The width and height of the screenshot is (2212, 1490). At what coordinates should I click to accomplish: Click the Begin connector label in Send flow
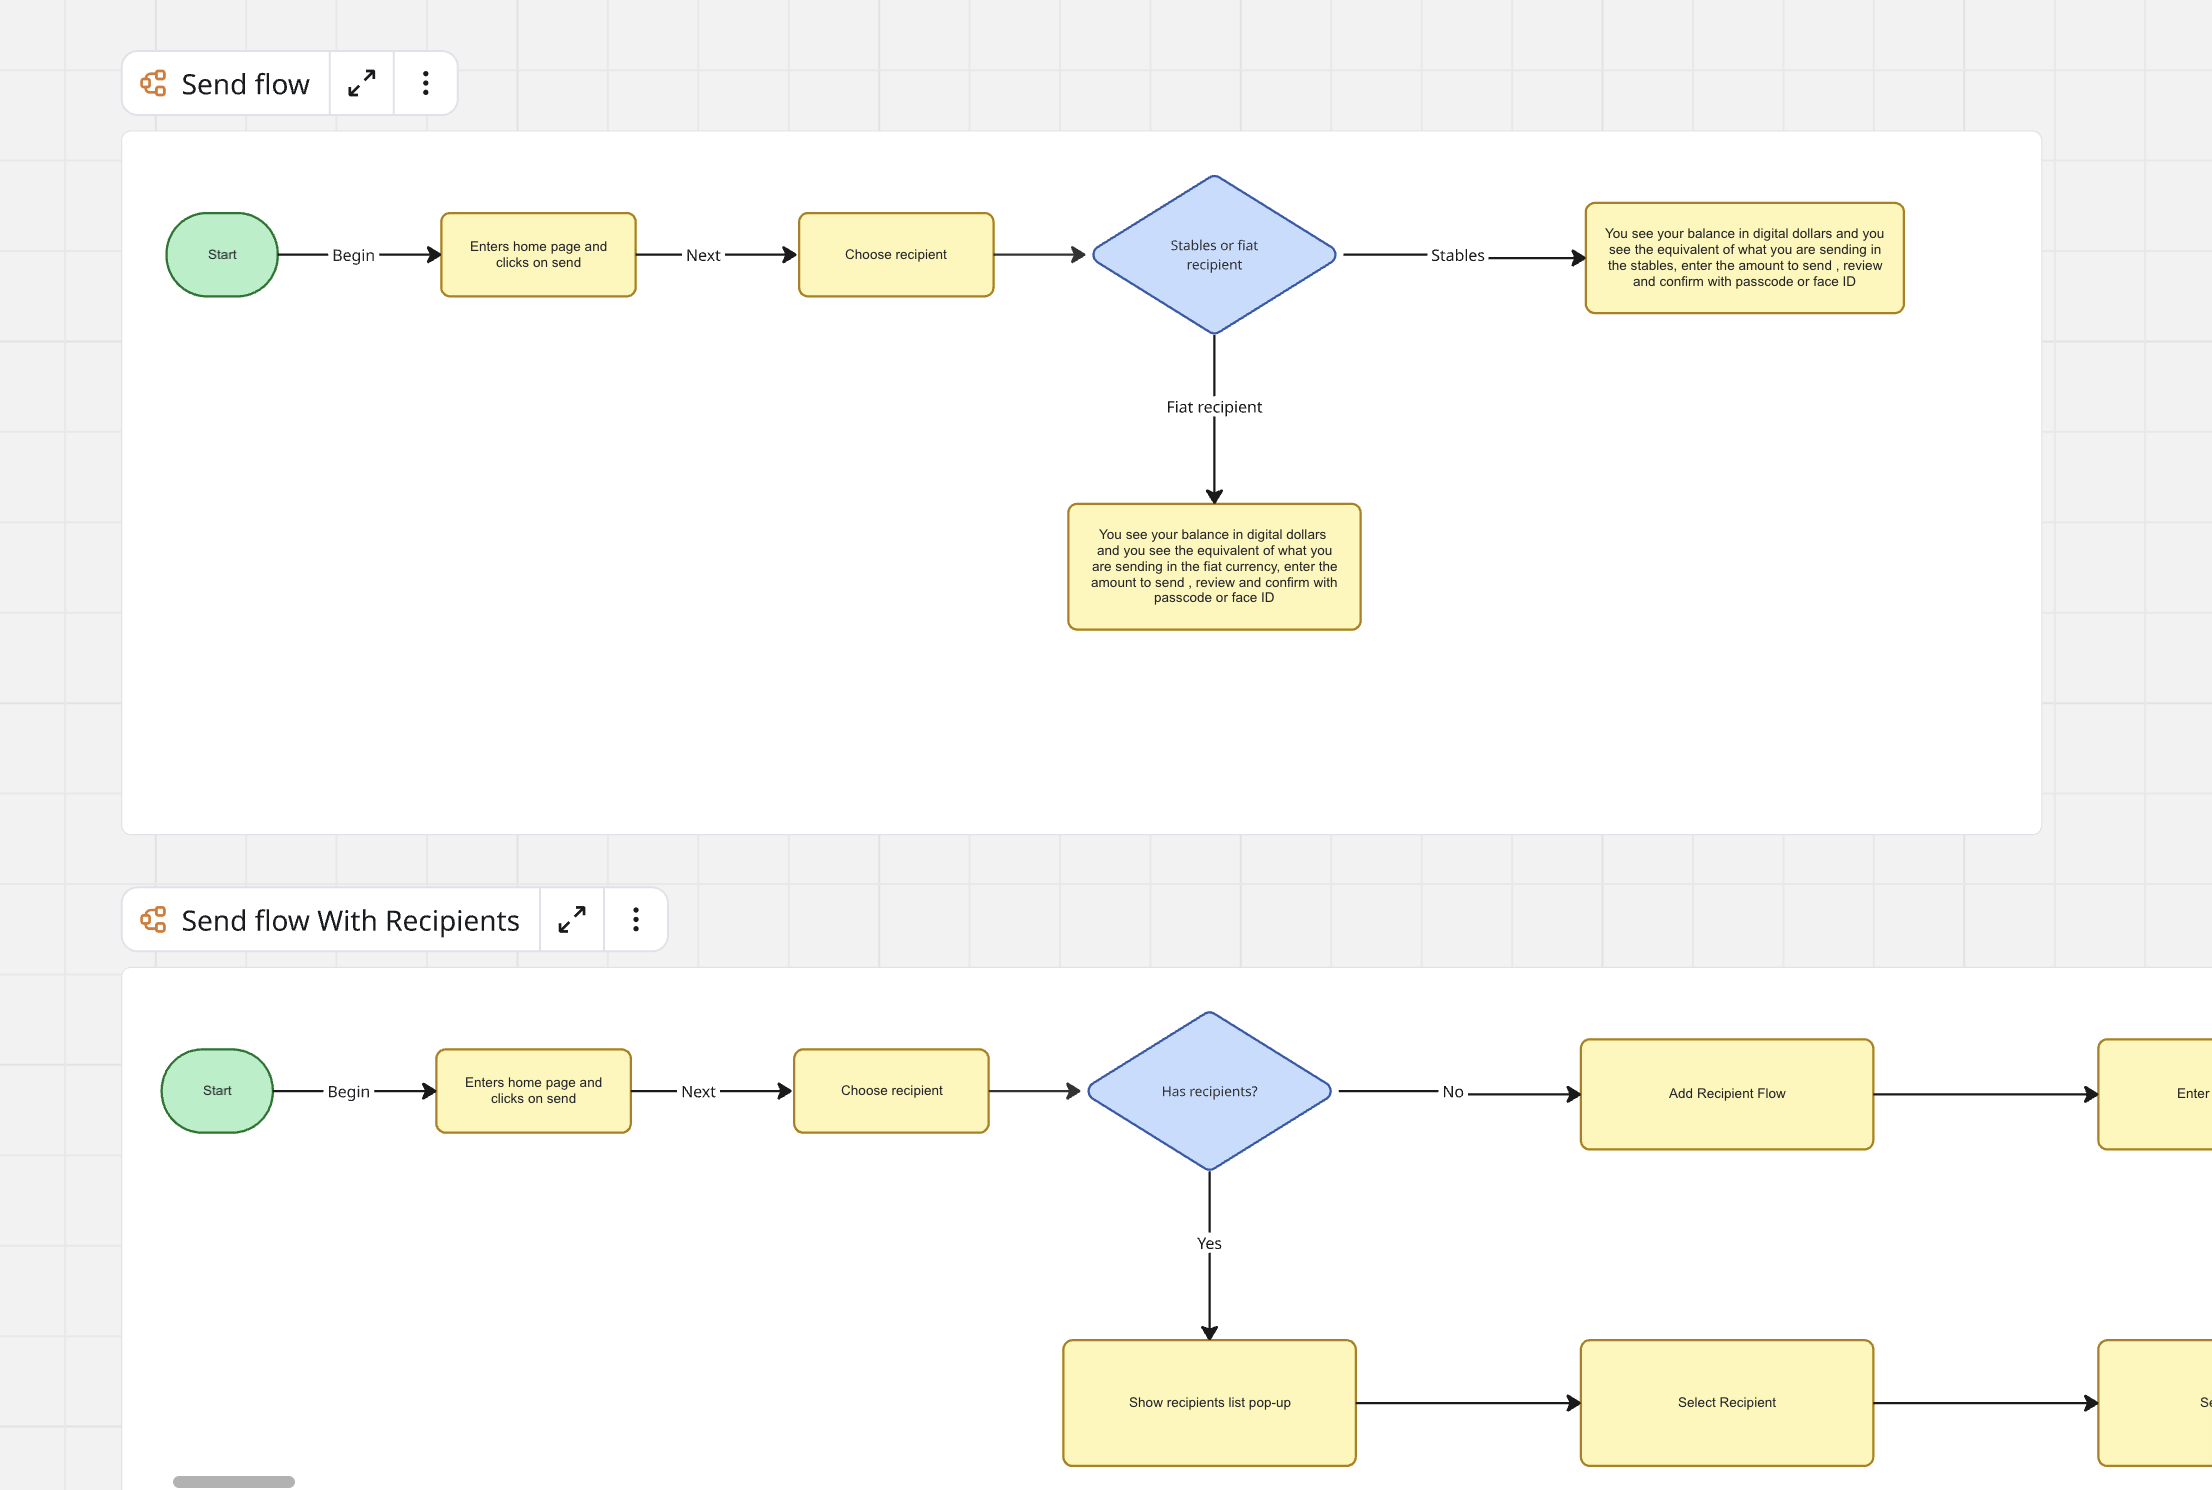pos(353,255)
